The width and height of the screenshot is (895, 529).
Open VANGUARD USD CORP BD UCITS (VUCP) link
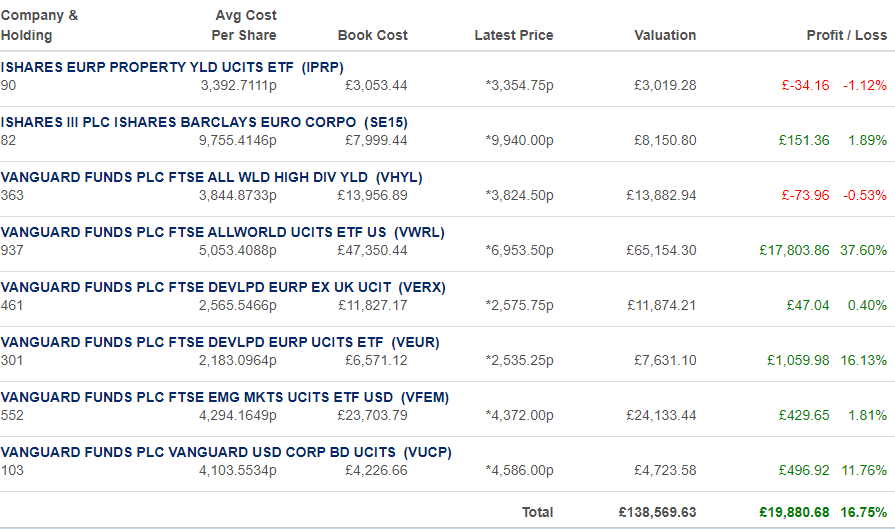coord(226,453)
